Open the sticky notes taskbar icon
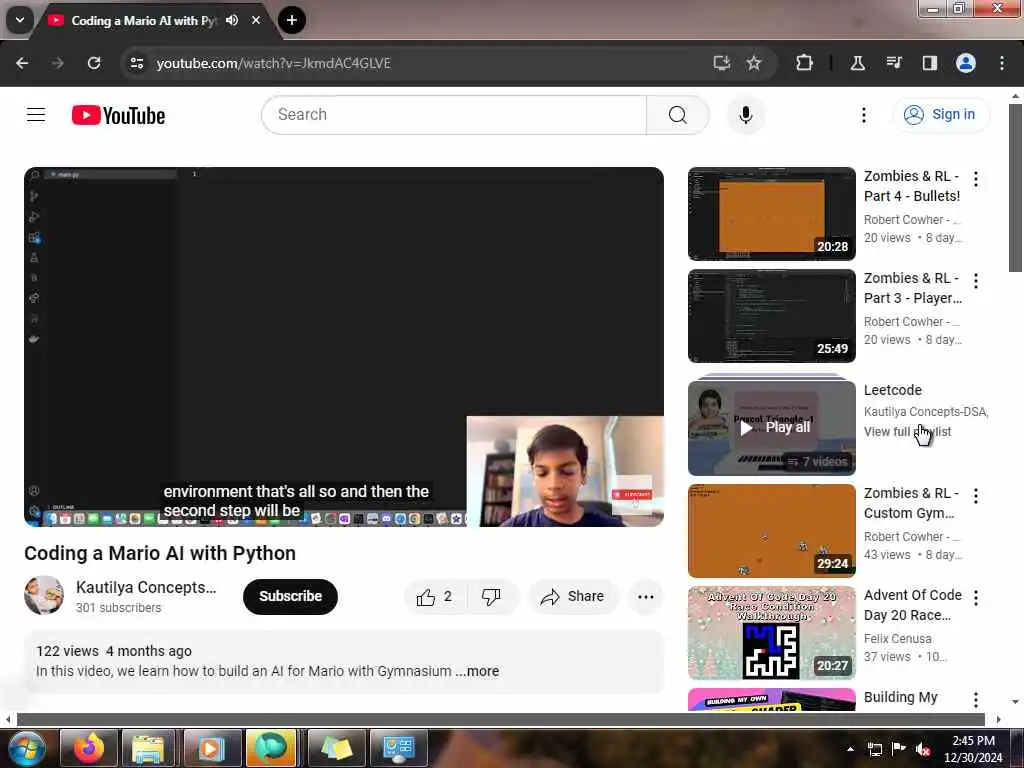This screenshot has height=768, width=1024. tap(336, 748)
